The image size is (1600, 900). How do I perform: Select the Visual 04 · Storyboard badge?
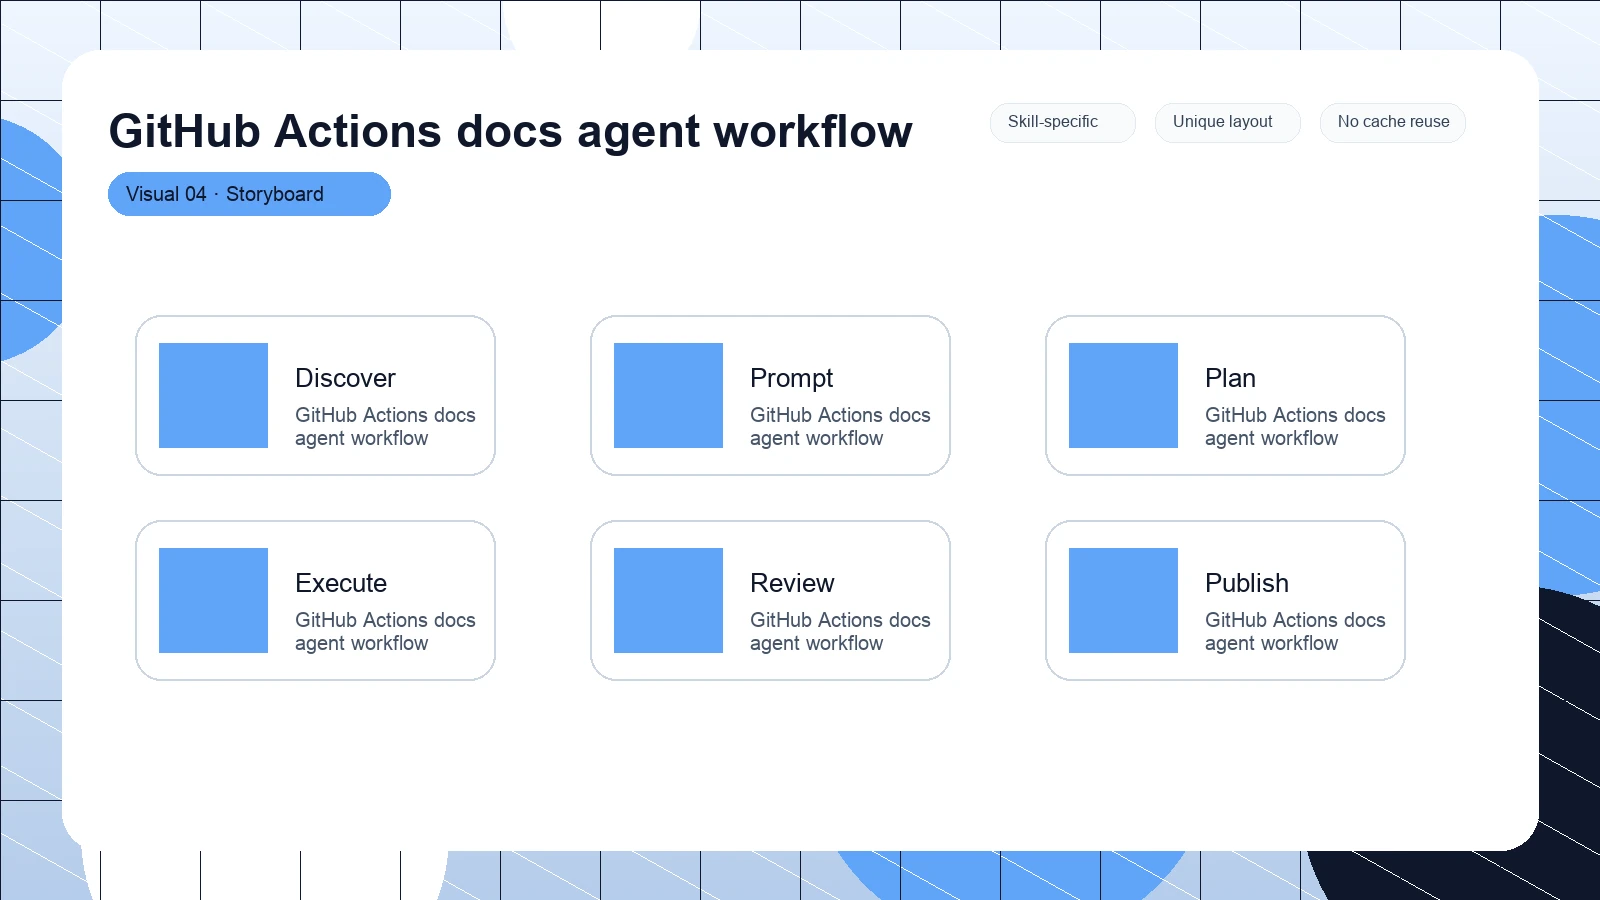[x=249, y=194]
